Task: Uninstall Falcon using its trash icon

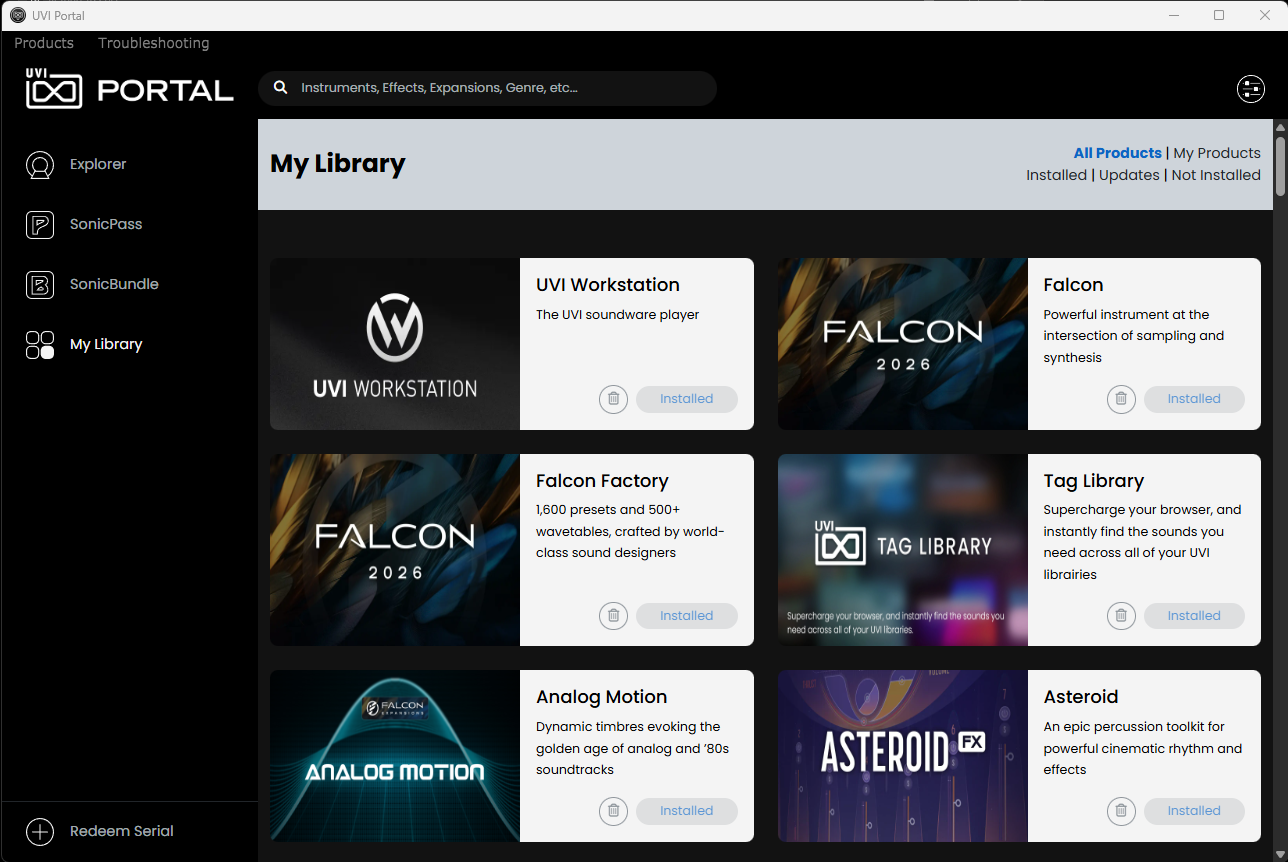Action: (x=1121, y=399)
